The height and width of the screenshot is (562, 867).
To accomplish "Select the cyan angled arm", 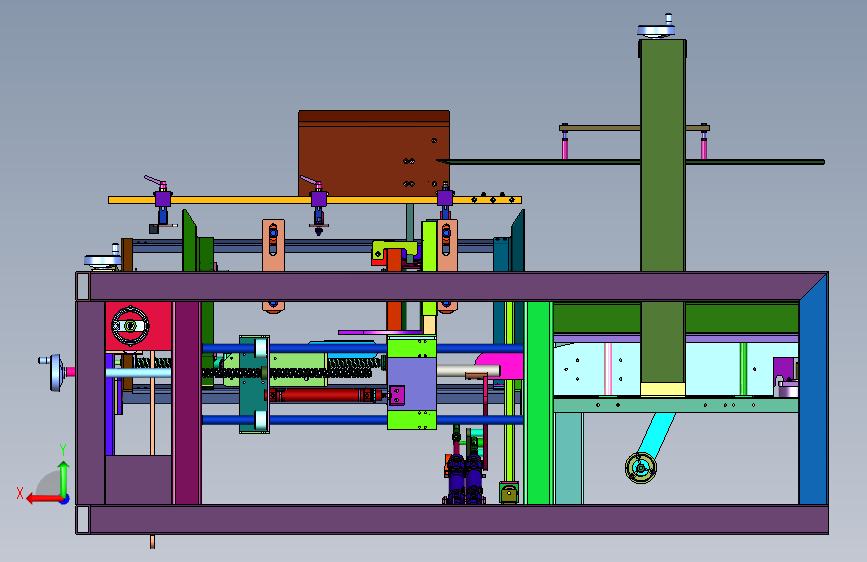I will [x=657, y=435].
